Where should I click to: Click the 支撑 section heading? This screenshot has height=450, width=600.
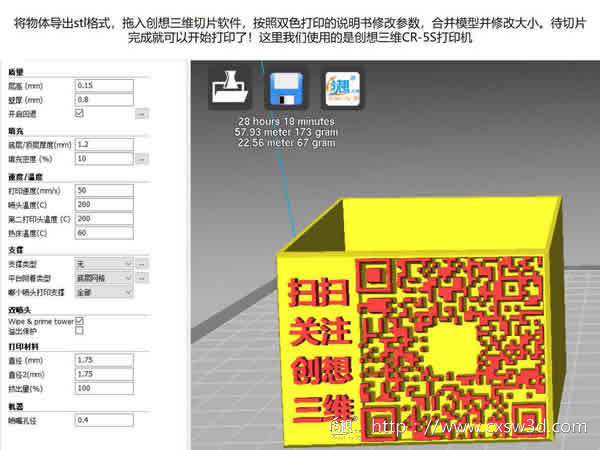(x=16, y=250)
